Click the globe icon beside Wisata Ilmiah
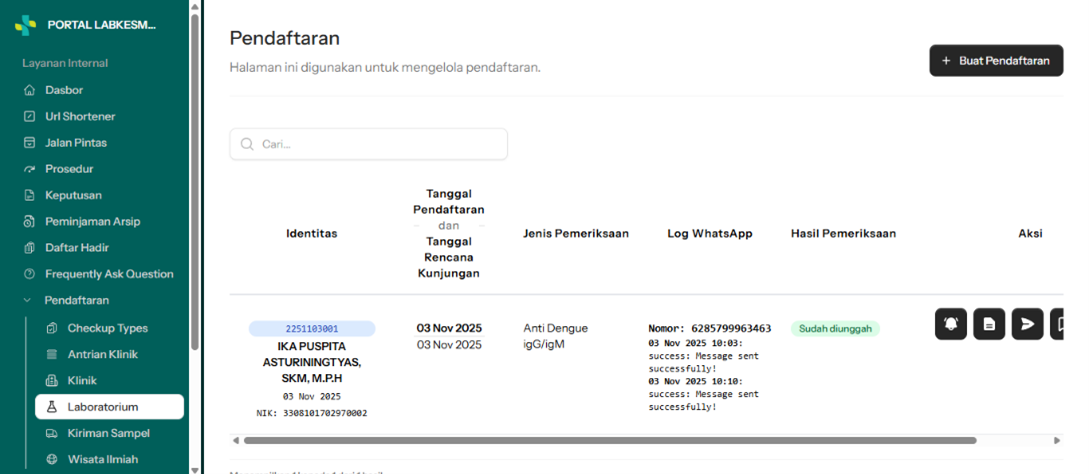The width and height of the screenshot is (1089, 474). 51,459
